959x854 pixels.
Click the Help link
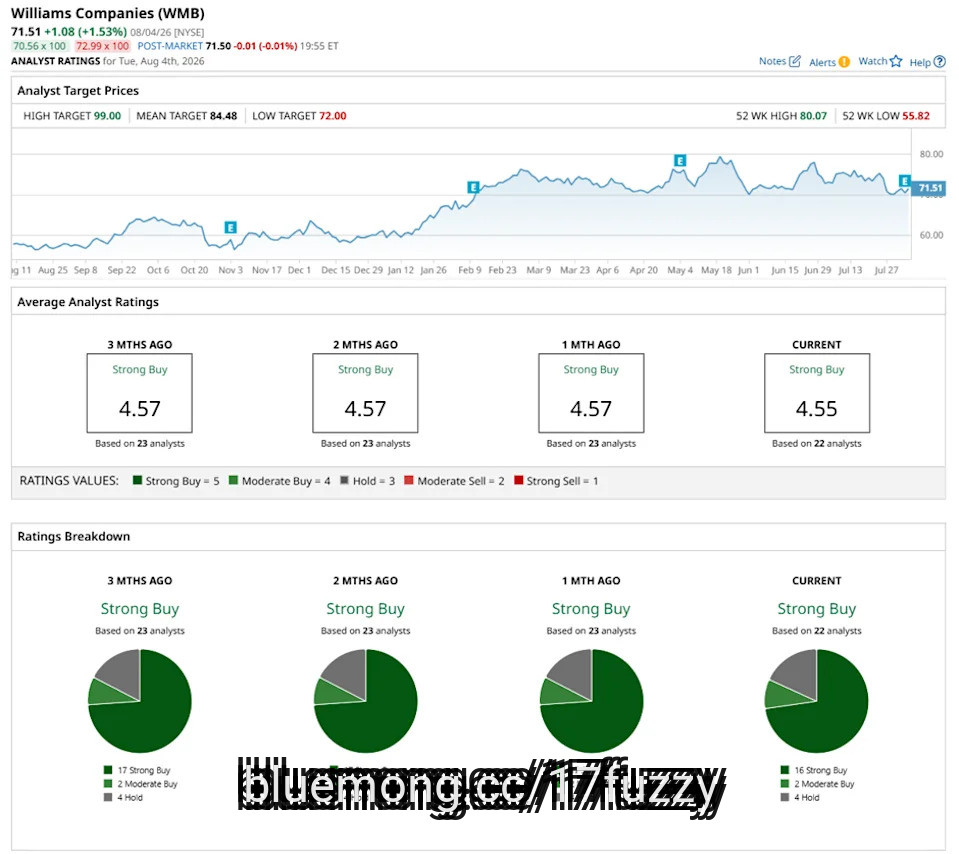pos(920,62)
